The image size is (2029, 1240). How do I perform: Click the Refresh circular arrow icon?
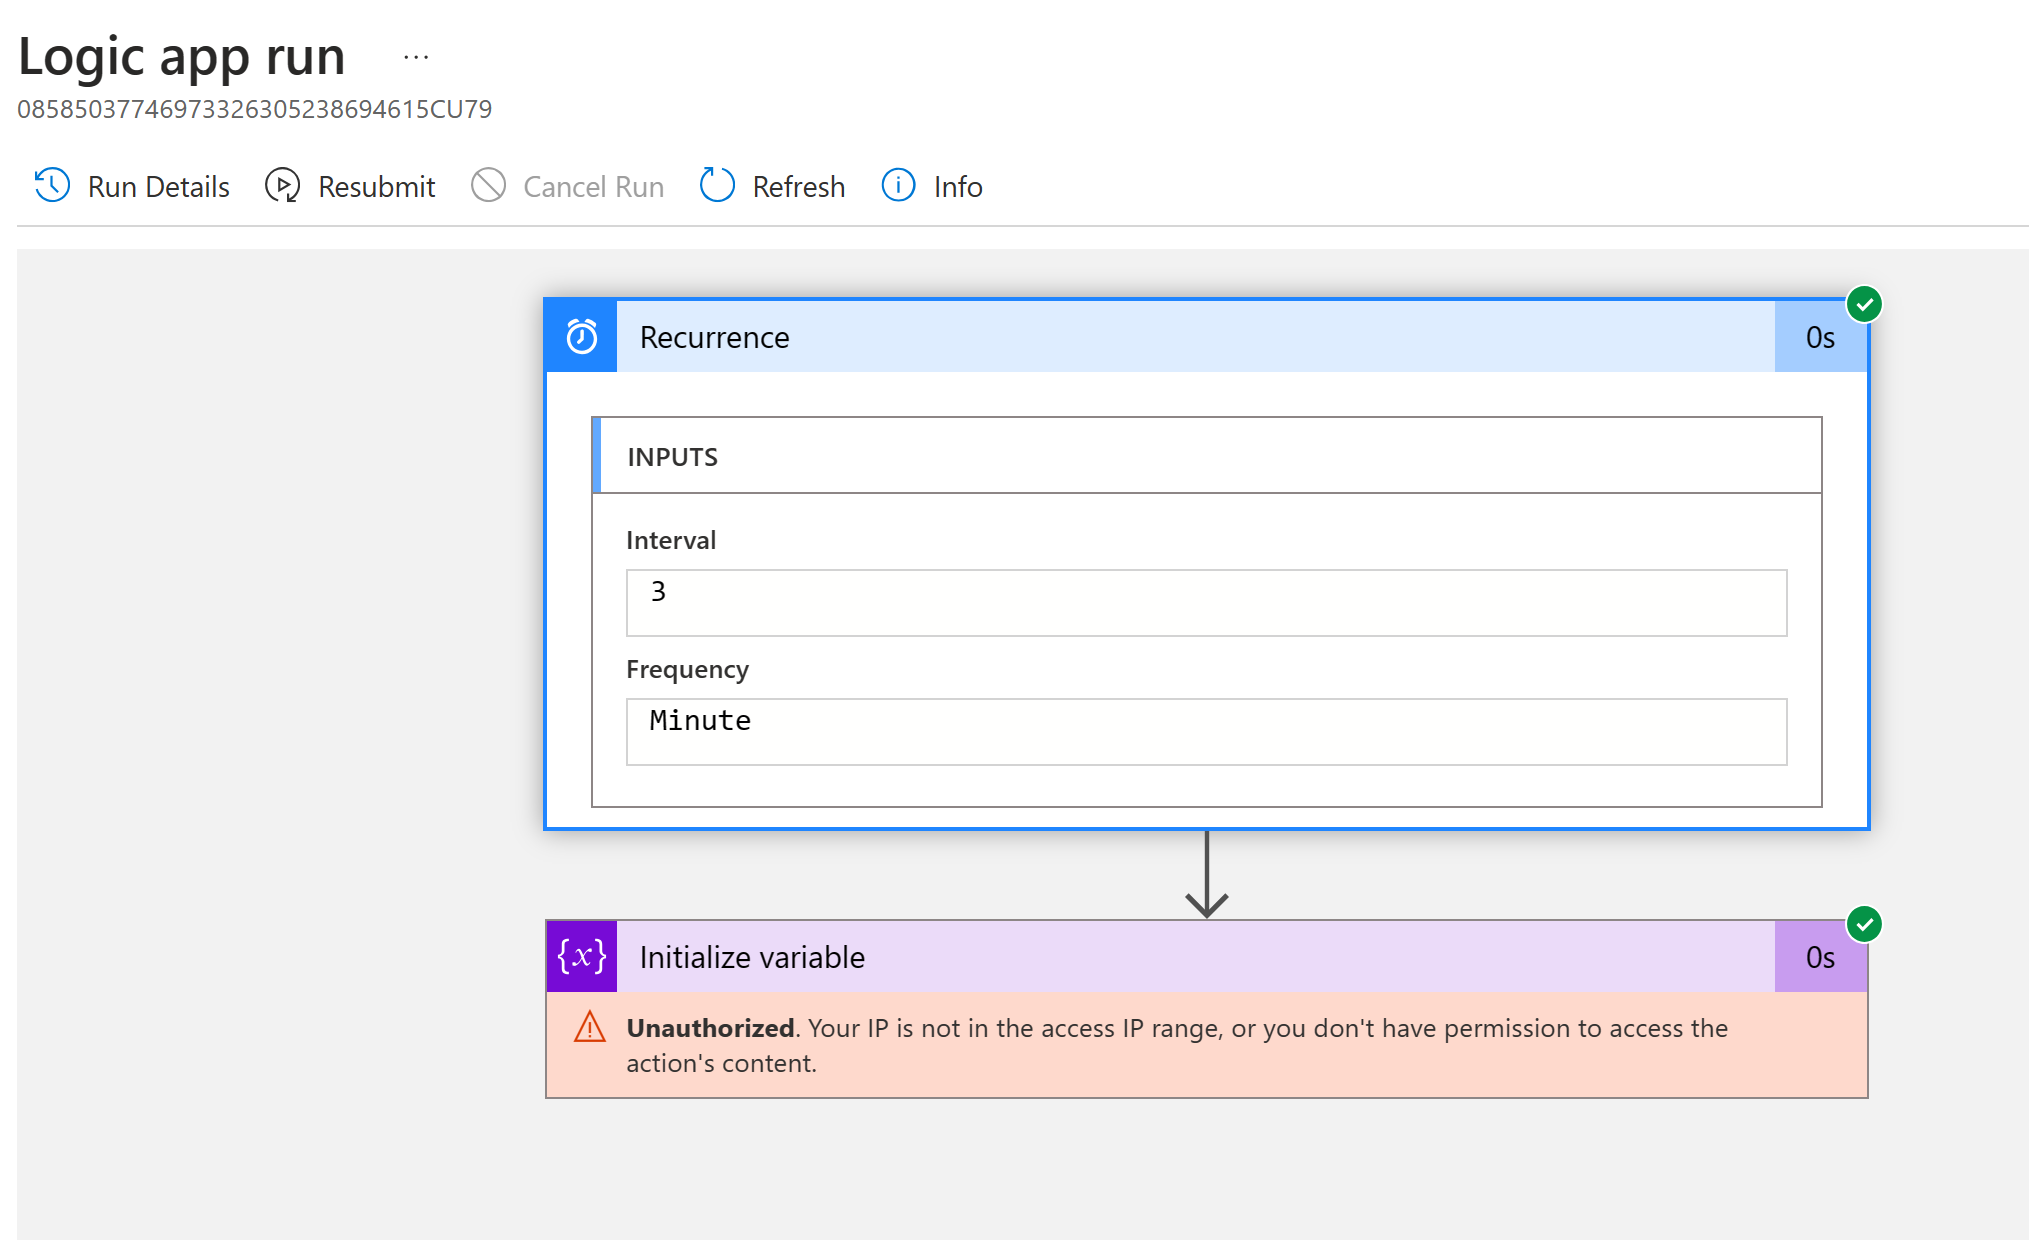716,186
